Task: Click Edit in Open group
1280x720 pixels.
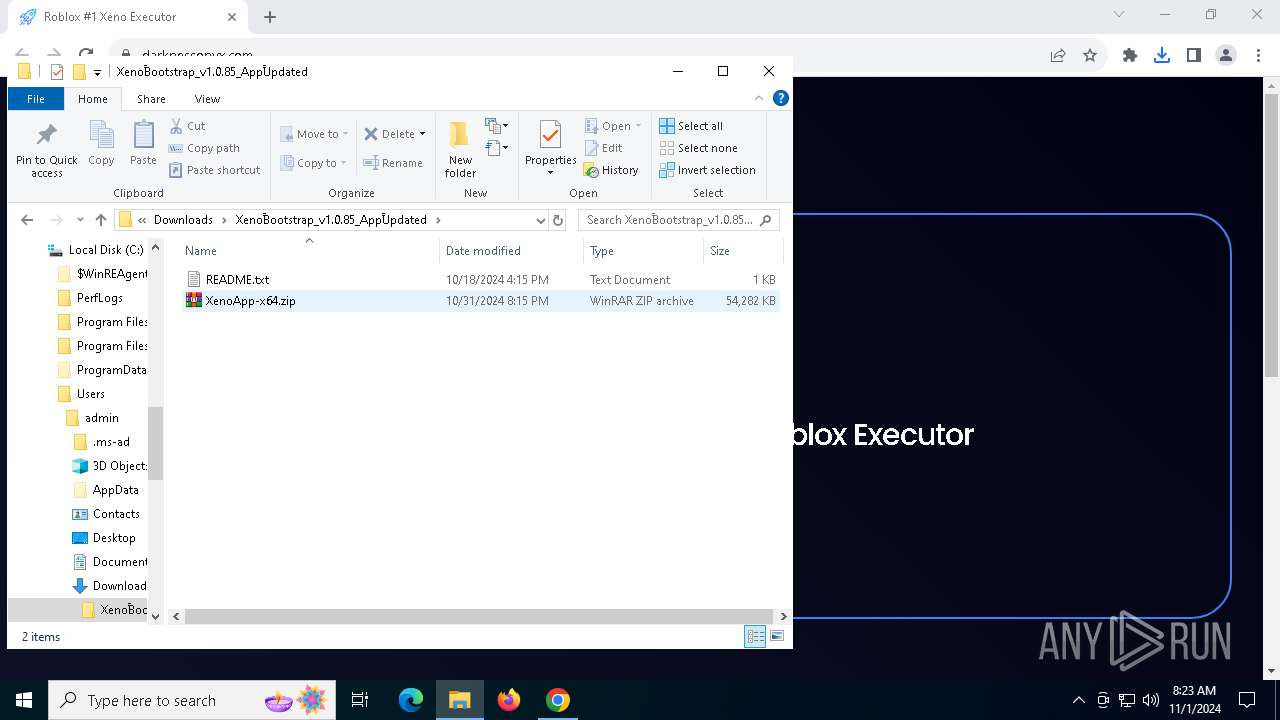Action: tap(603, 148)
